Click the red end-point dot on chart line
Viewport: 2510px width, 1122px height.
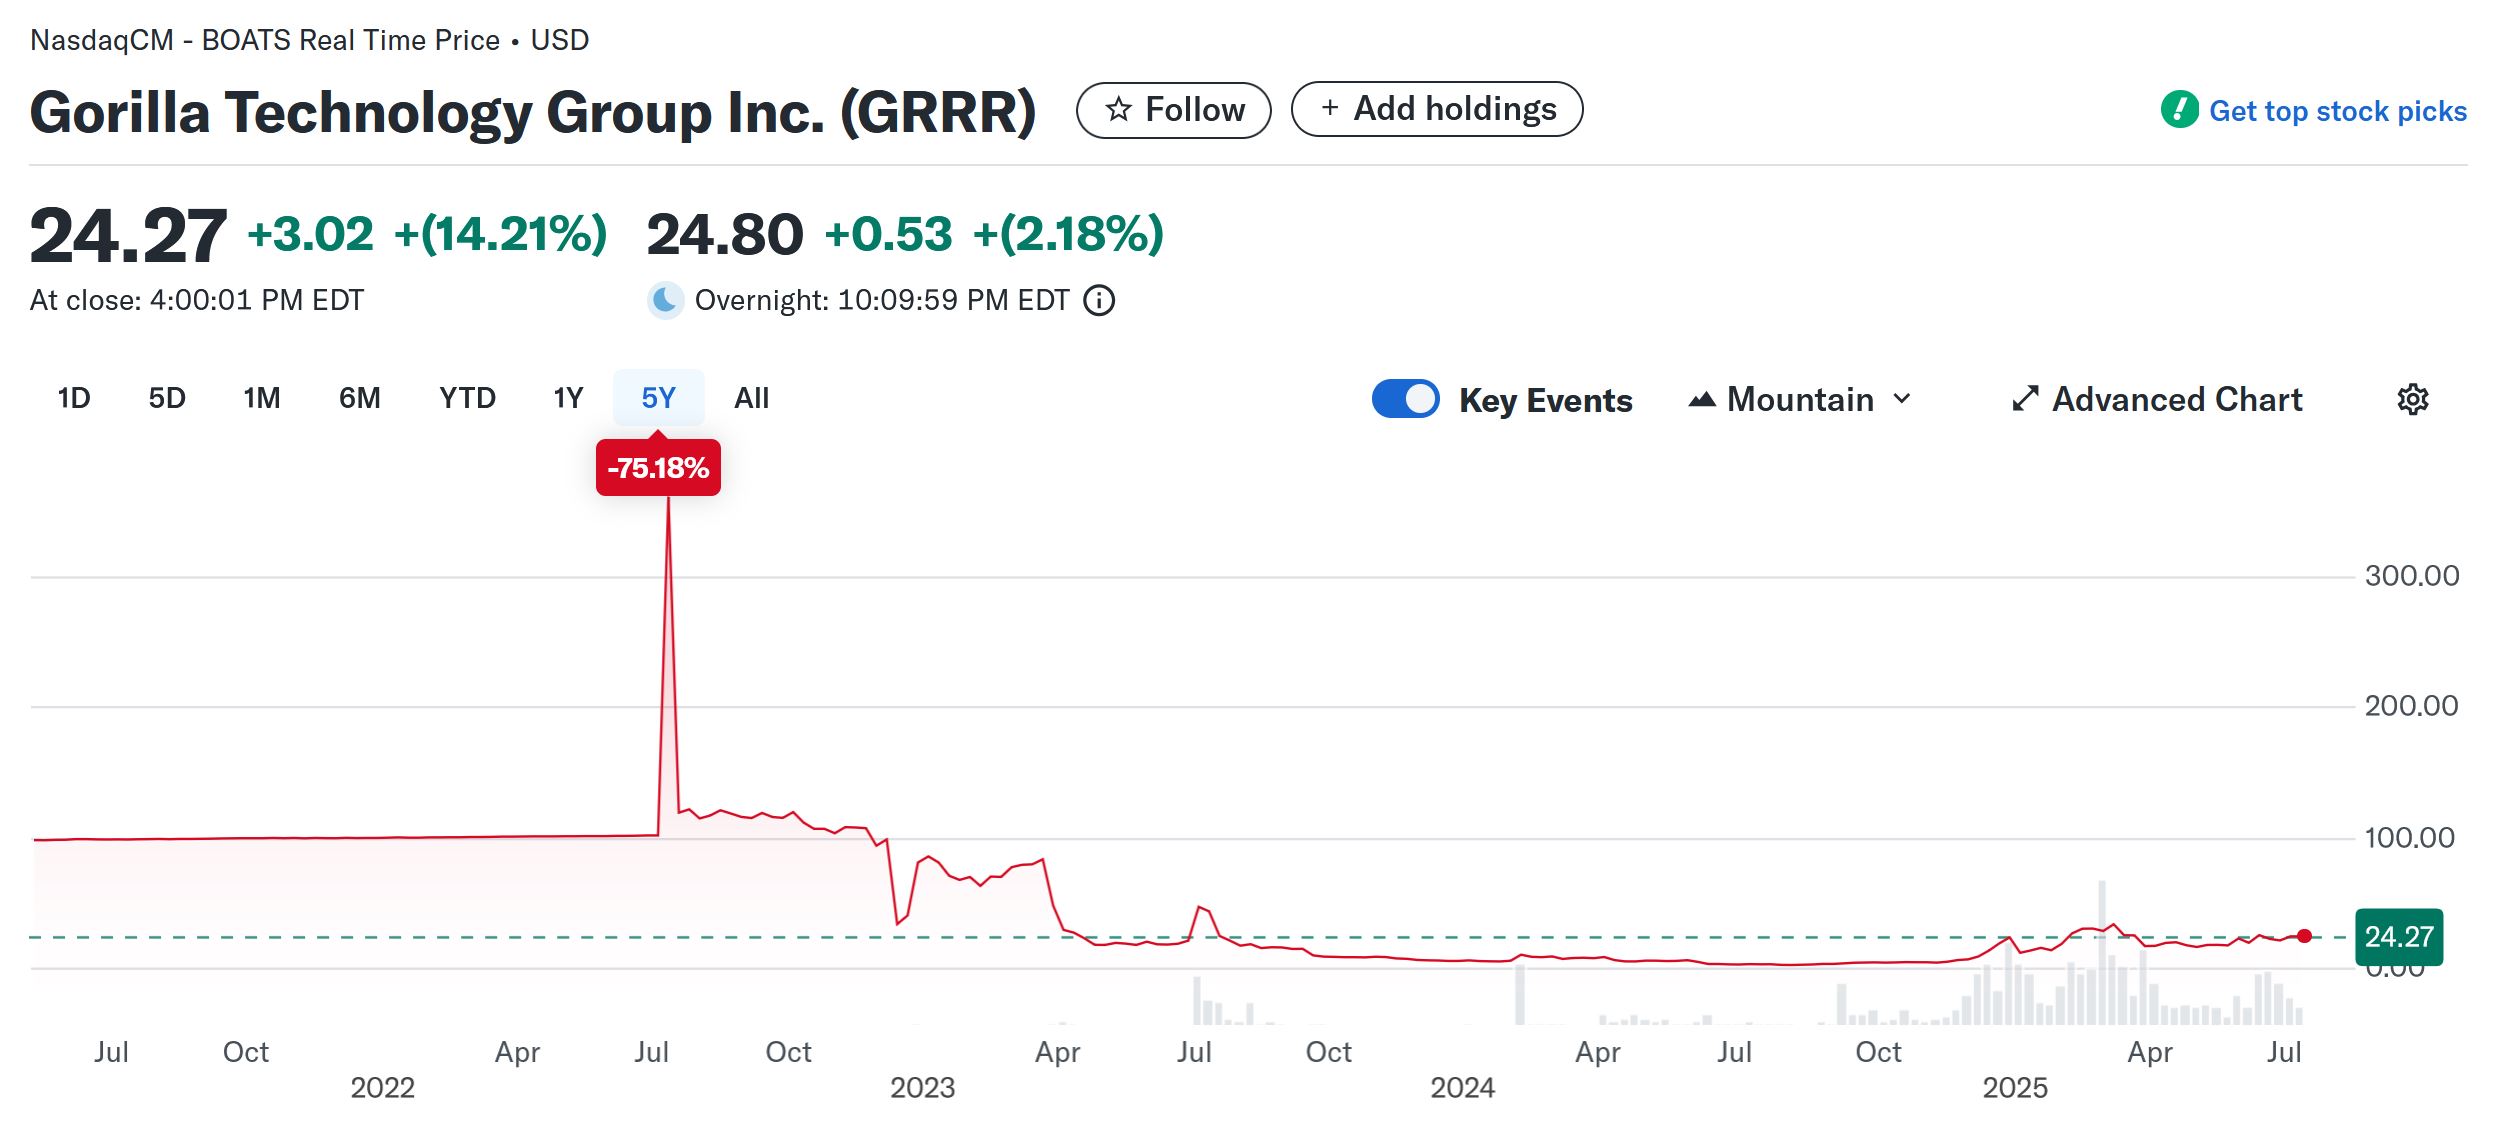(2304, 936)
